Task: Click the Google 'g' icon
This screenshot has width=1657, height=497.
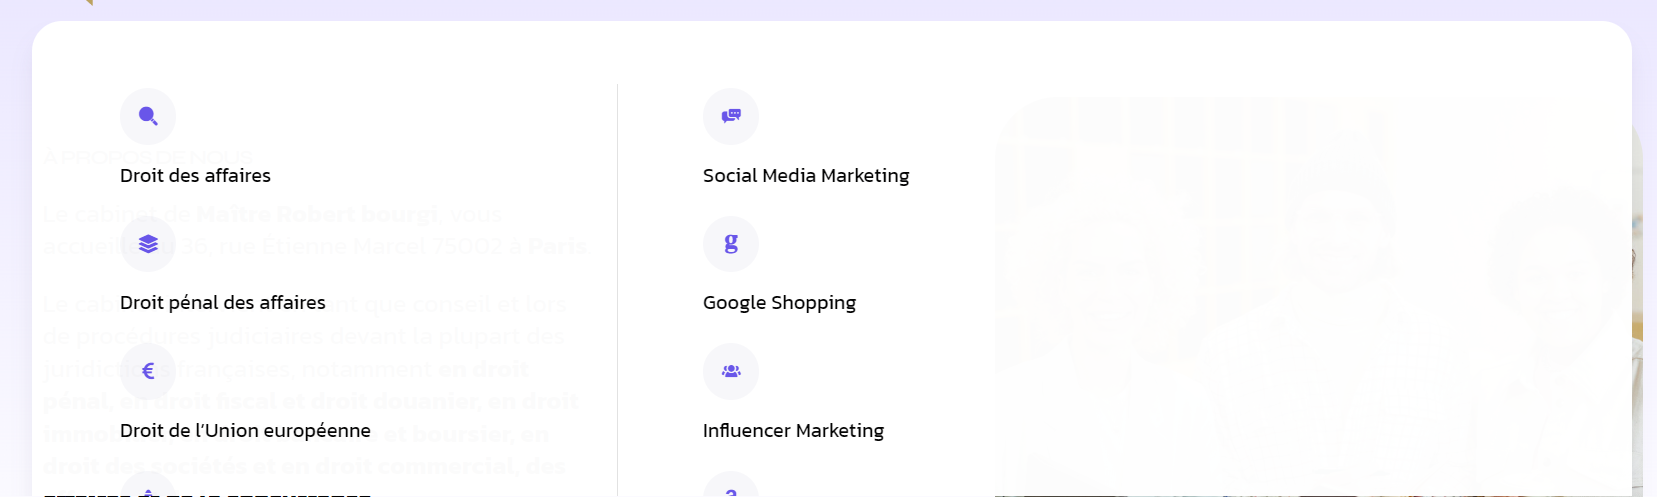Action: [x=731, y=244]
